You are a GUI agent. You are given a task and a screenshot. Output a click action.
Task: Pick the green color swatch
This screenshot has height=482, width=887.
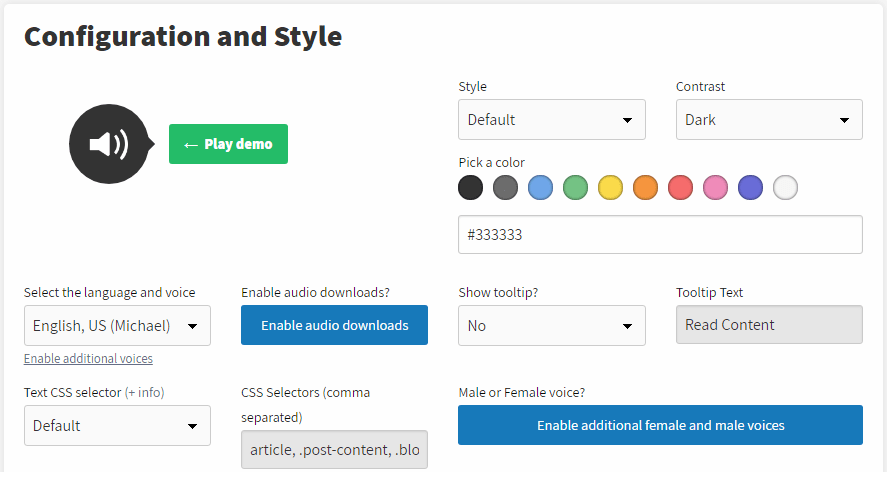[x=575, y=188]
